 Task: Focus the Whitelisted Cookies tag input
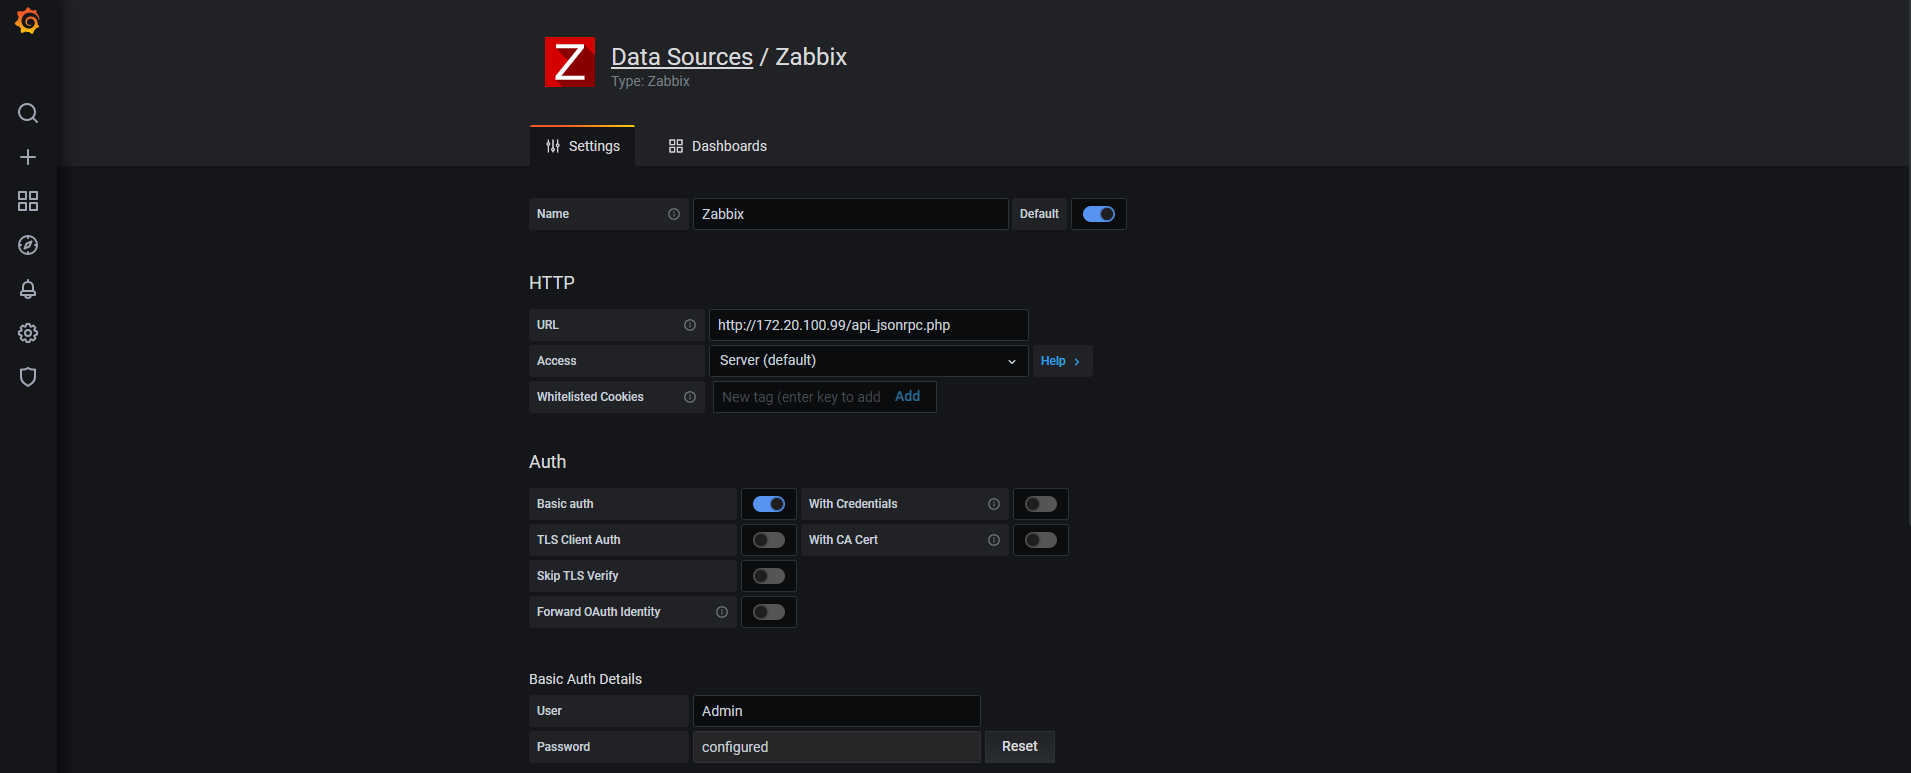coord(802,397)
